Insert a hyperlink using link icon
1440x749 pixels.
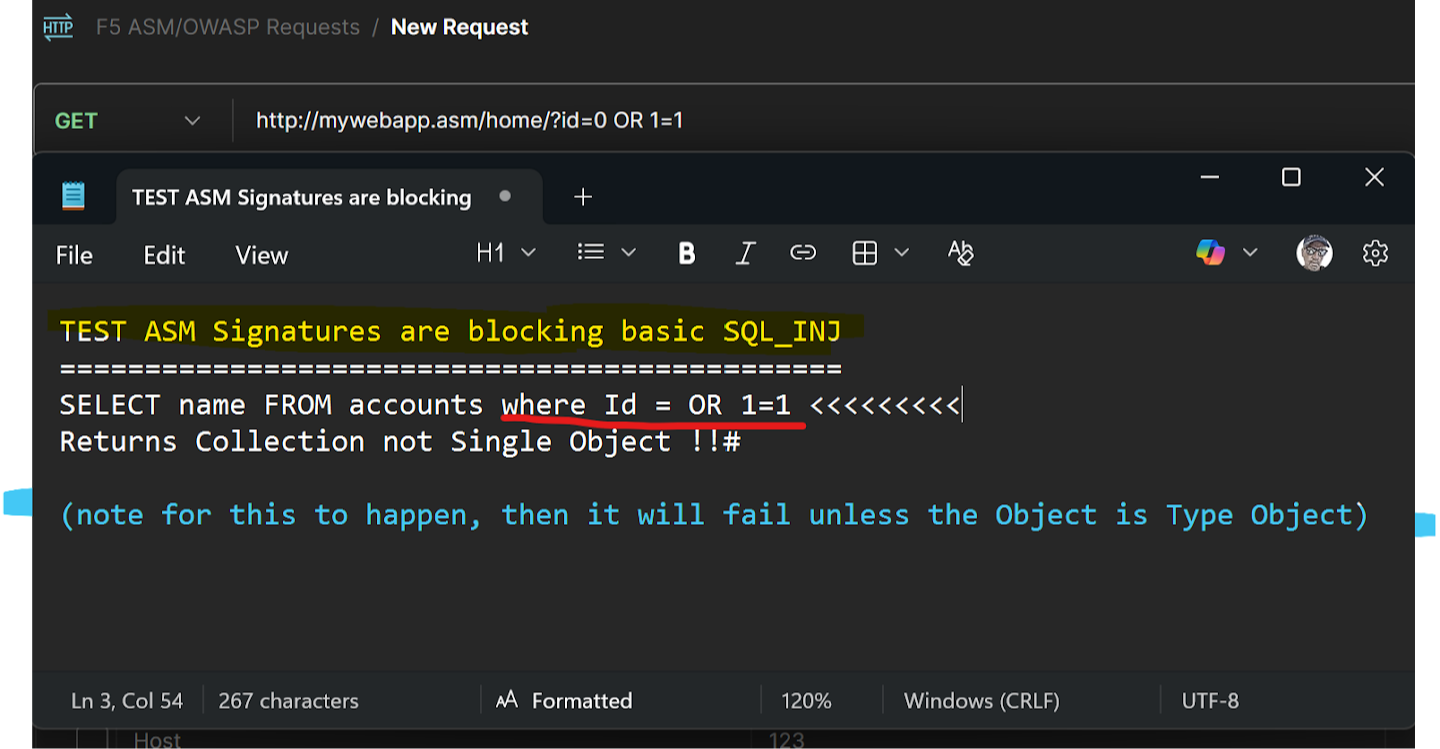[x=803, y=254]
